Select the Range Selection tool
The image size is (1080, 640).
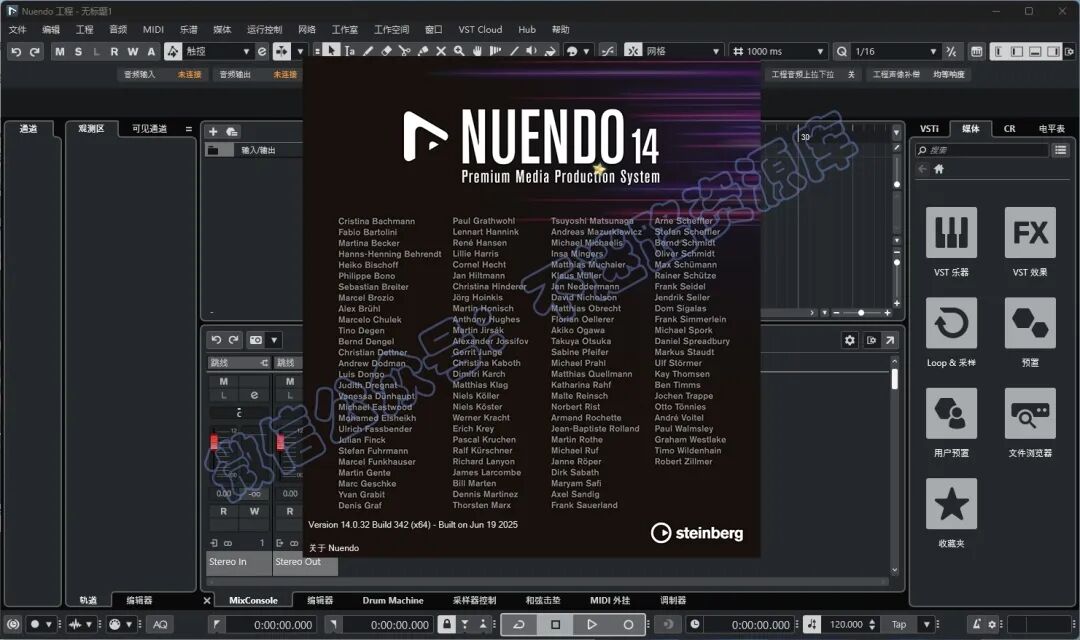[350, 51]
